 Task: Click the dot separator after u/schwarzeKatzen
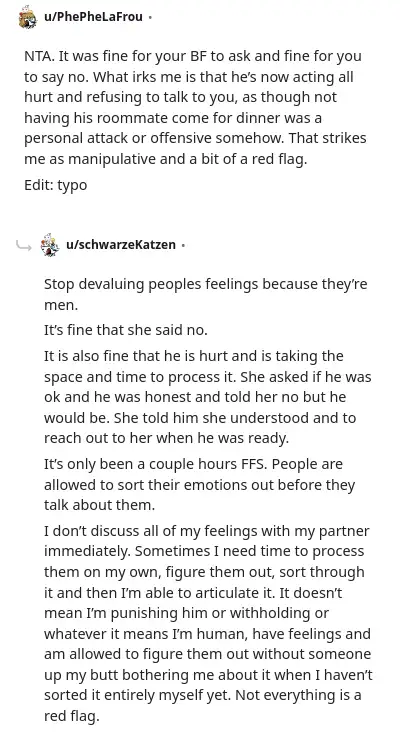point(183,246)
